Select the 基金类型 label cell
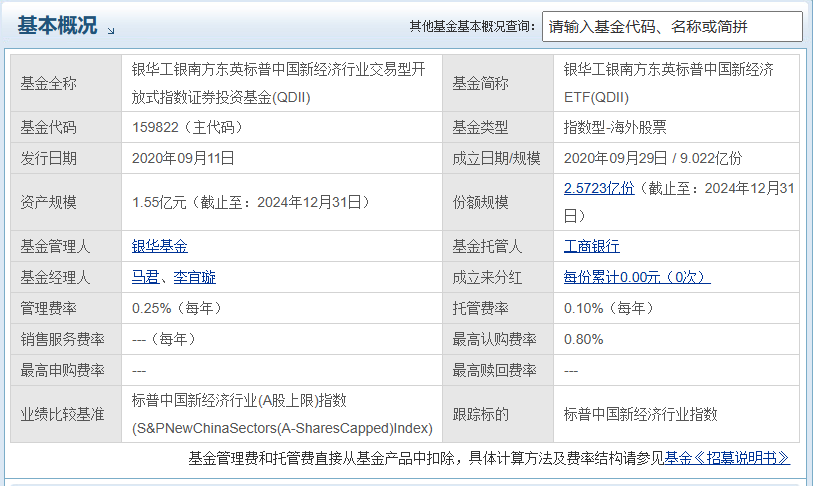This screenshot has height=486, width=817. [x=498, y=127]
